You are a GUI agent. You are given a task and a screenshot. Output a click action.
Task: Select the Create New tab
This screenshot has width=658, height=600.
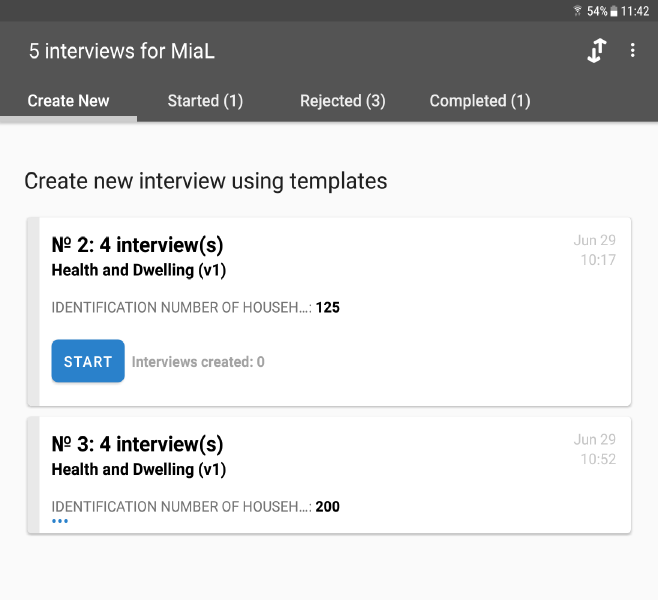(x=68, y=101)
